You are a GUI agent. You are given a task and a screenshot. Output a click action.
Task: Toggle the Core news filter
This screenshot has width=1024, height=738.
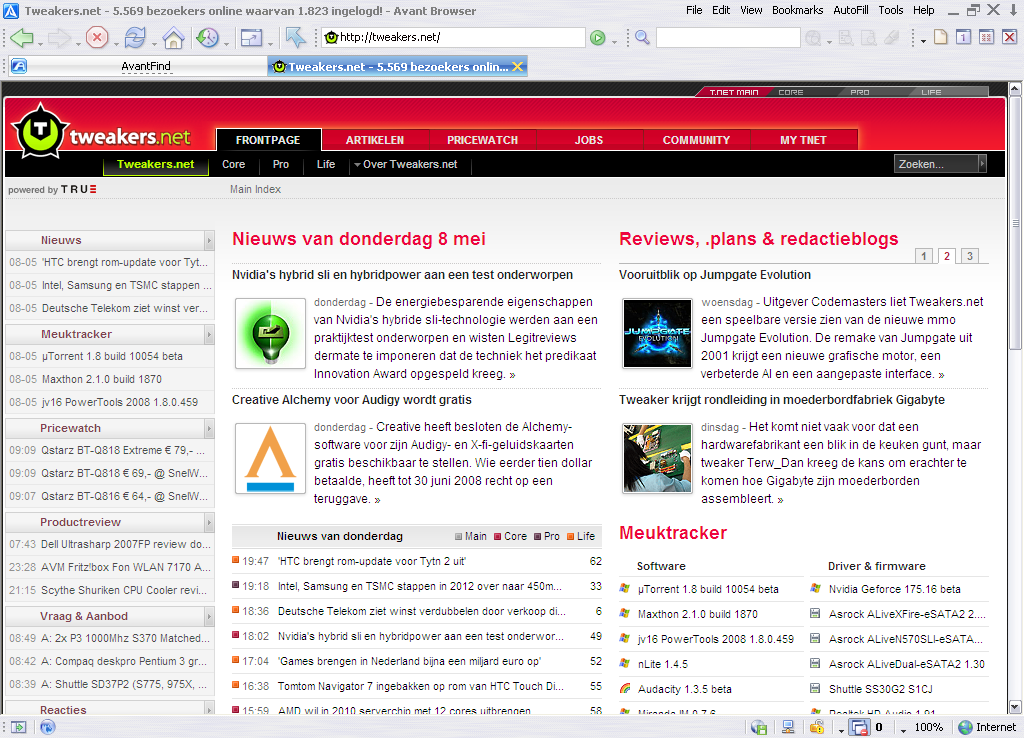click(x=510, y=536)
